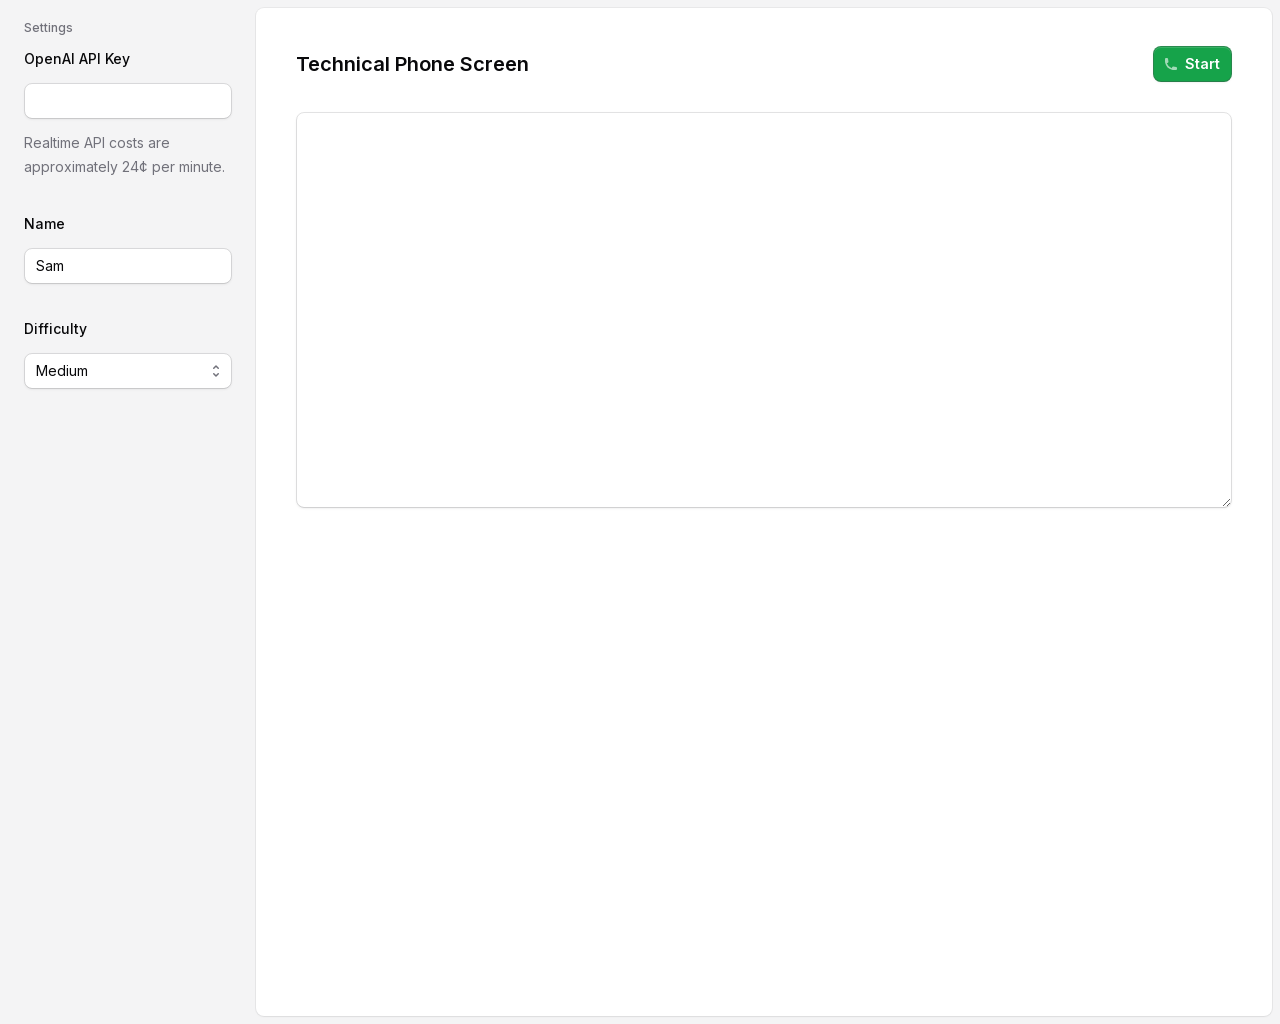Grab the text area resize handle corner
The width and height of the screenshot is (1280, 1024).
[1226, 502]
